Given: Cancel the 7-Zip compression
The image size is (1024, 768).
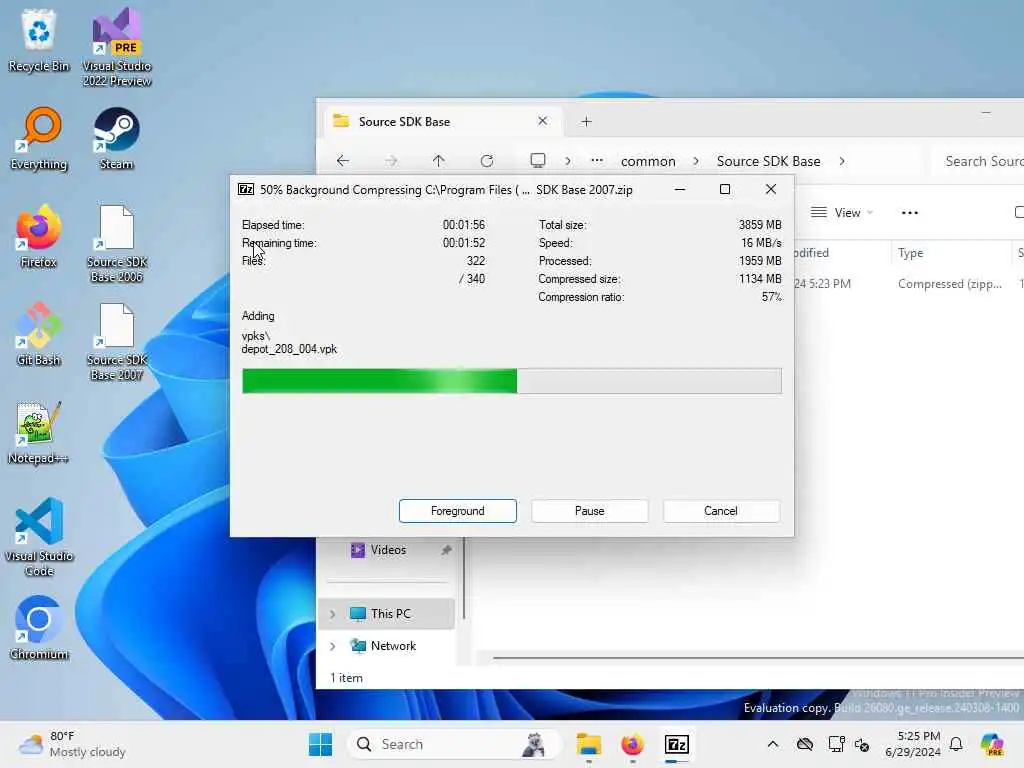Looking at the screenshot, I should 721,511.
